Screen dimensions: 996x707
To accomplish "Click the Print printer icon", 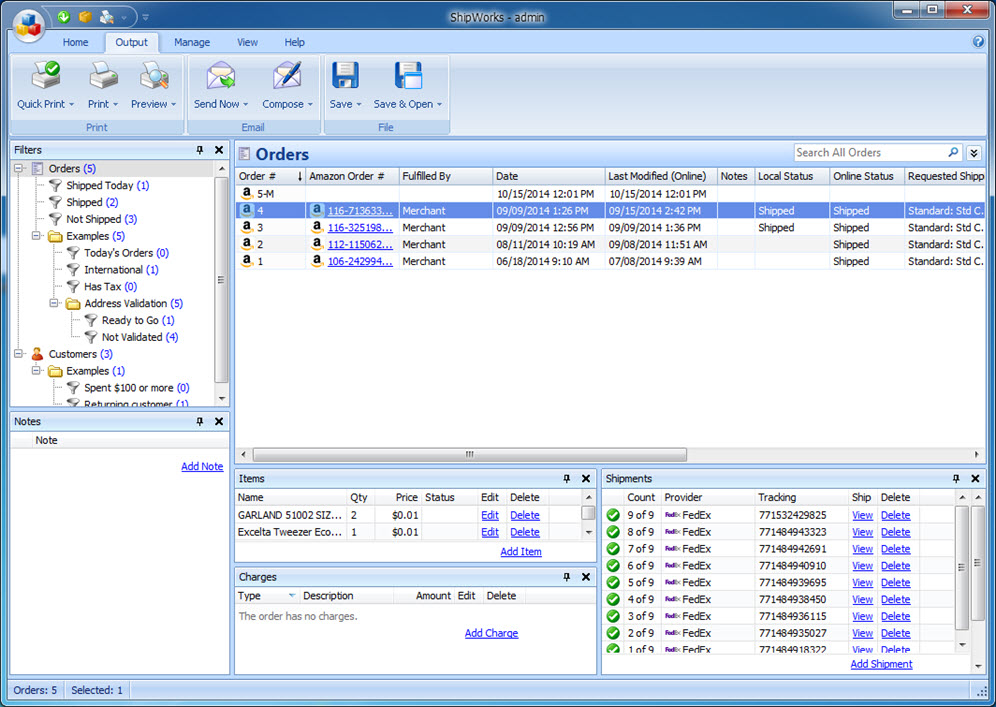I will pyautogui.click(x=103, y=76).
